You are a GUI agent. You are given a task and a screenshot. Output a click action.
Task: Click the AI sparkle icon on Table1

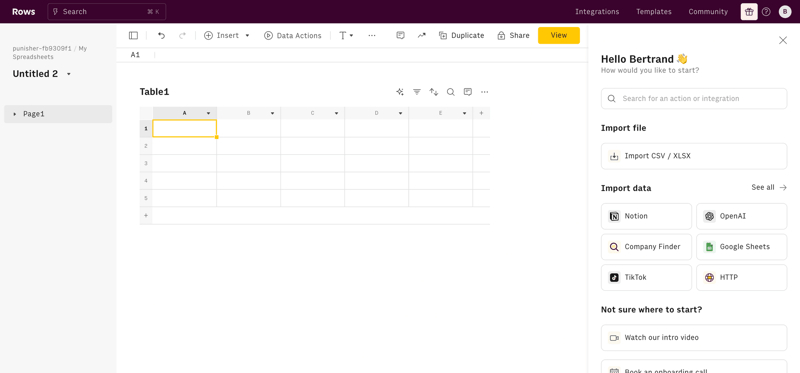[x=400, y=92]
